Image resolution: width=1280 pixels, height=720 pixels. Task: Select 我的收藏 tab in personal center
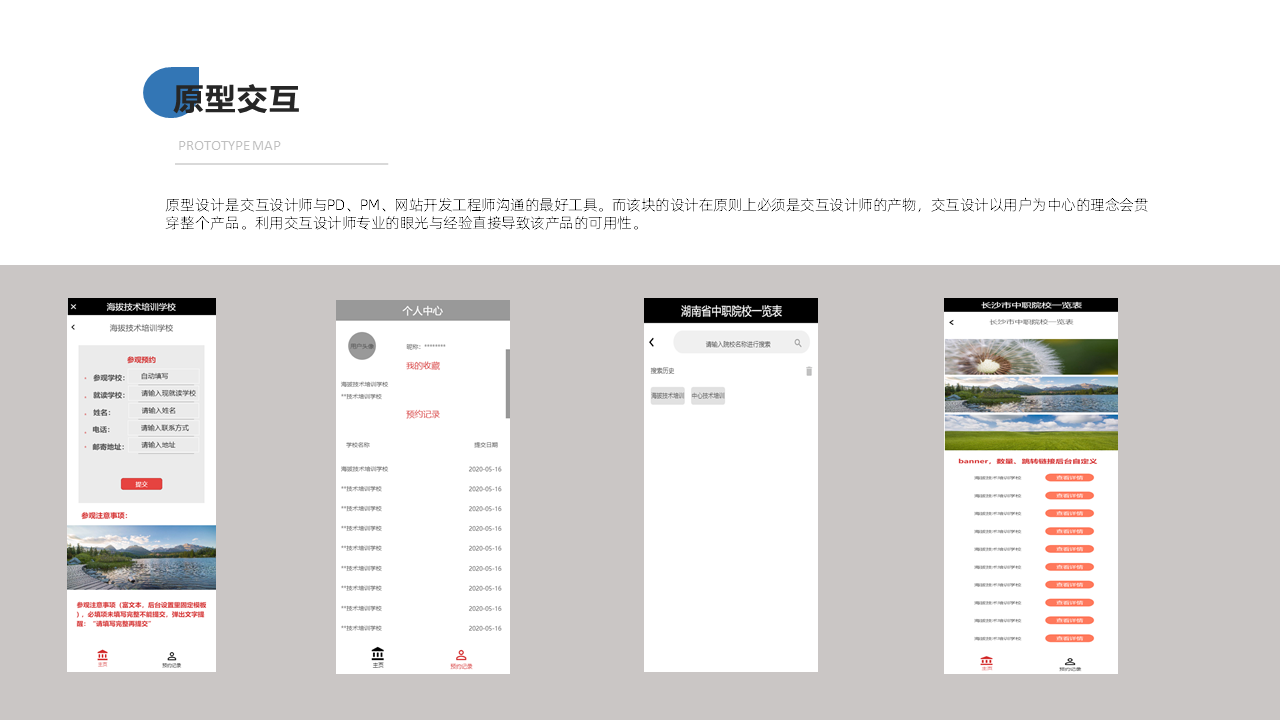[423, 366]
